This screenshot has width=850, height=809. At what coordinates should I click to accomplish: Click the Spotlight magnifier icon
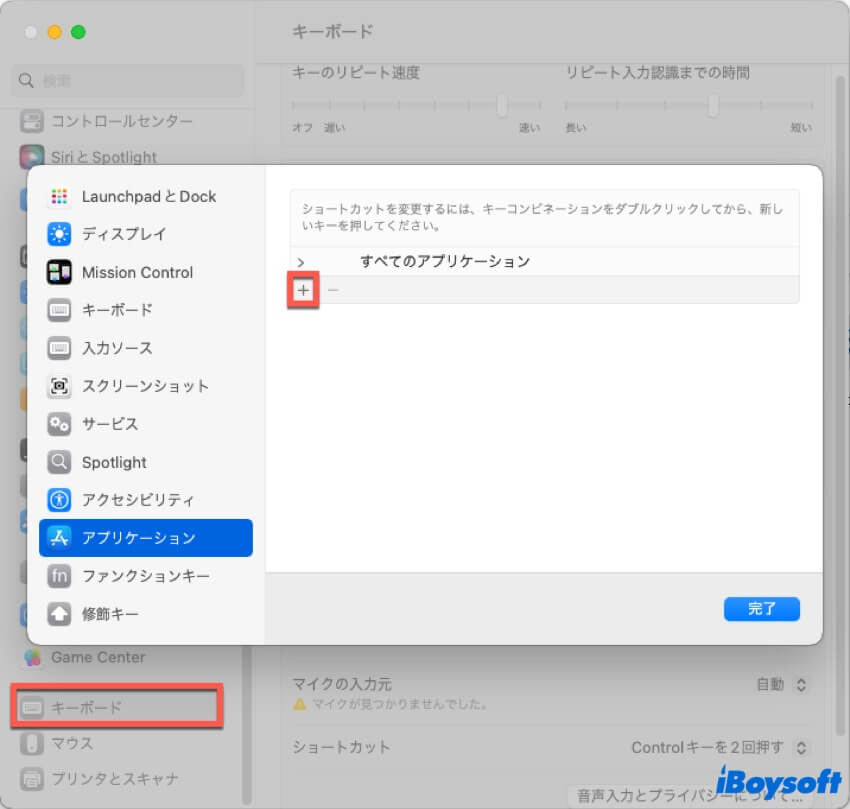point(59,462)
